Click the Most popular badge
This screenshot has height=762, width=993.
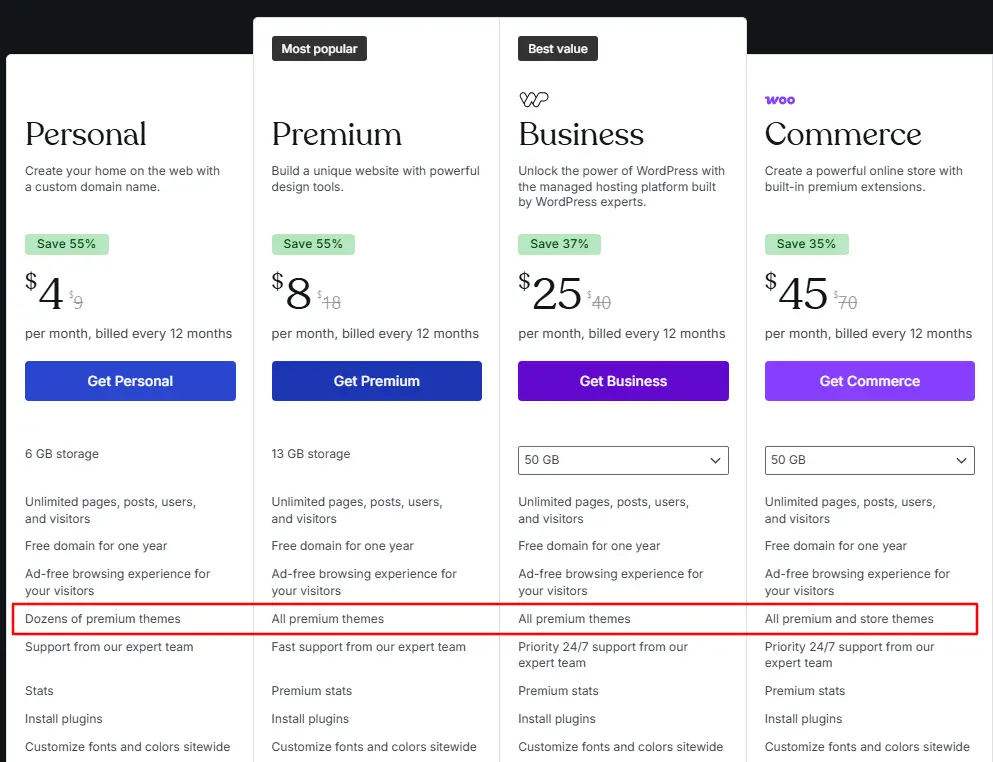click(x=319, y=48)
